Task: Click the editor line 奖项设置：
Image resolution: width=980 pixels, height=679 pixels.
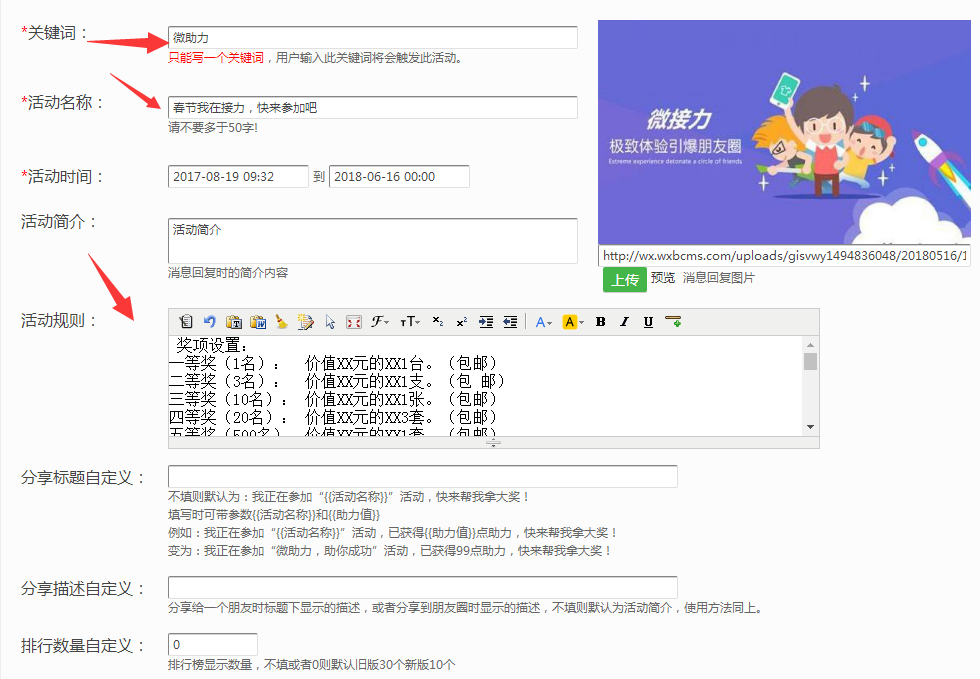Action: [x=212, y=345]
